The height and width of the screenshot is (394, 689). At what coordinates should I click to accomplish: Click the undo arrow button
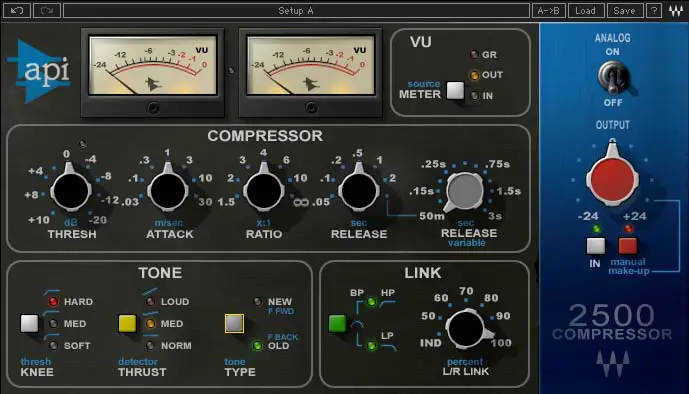pos(17,11)
